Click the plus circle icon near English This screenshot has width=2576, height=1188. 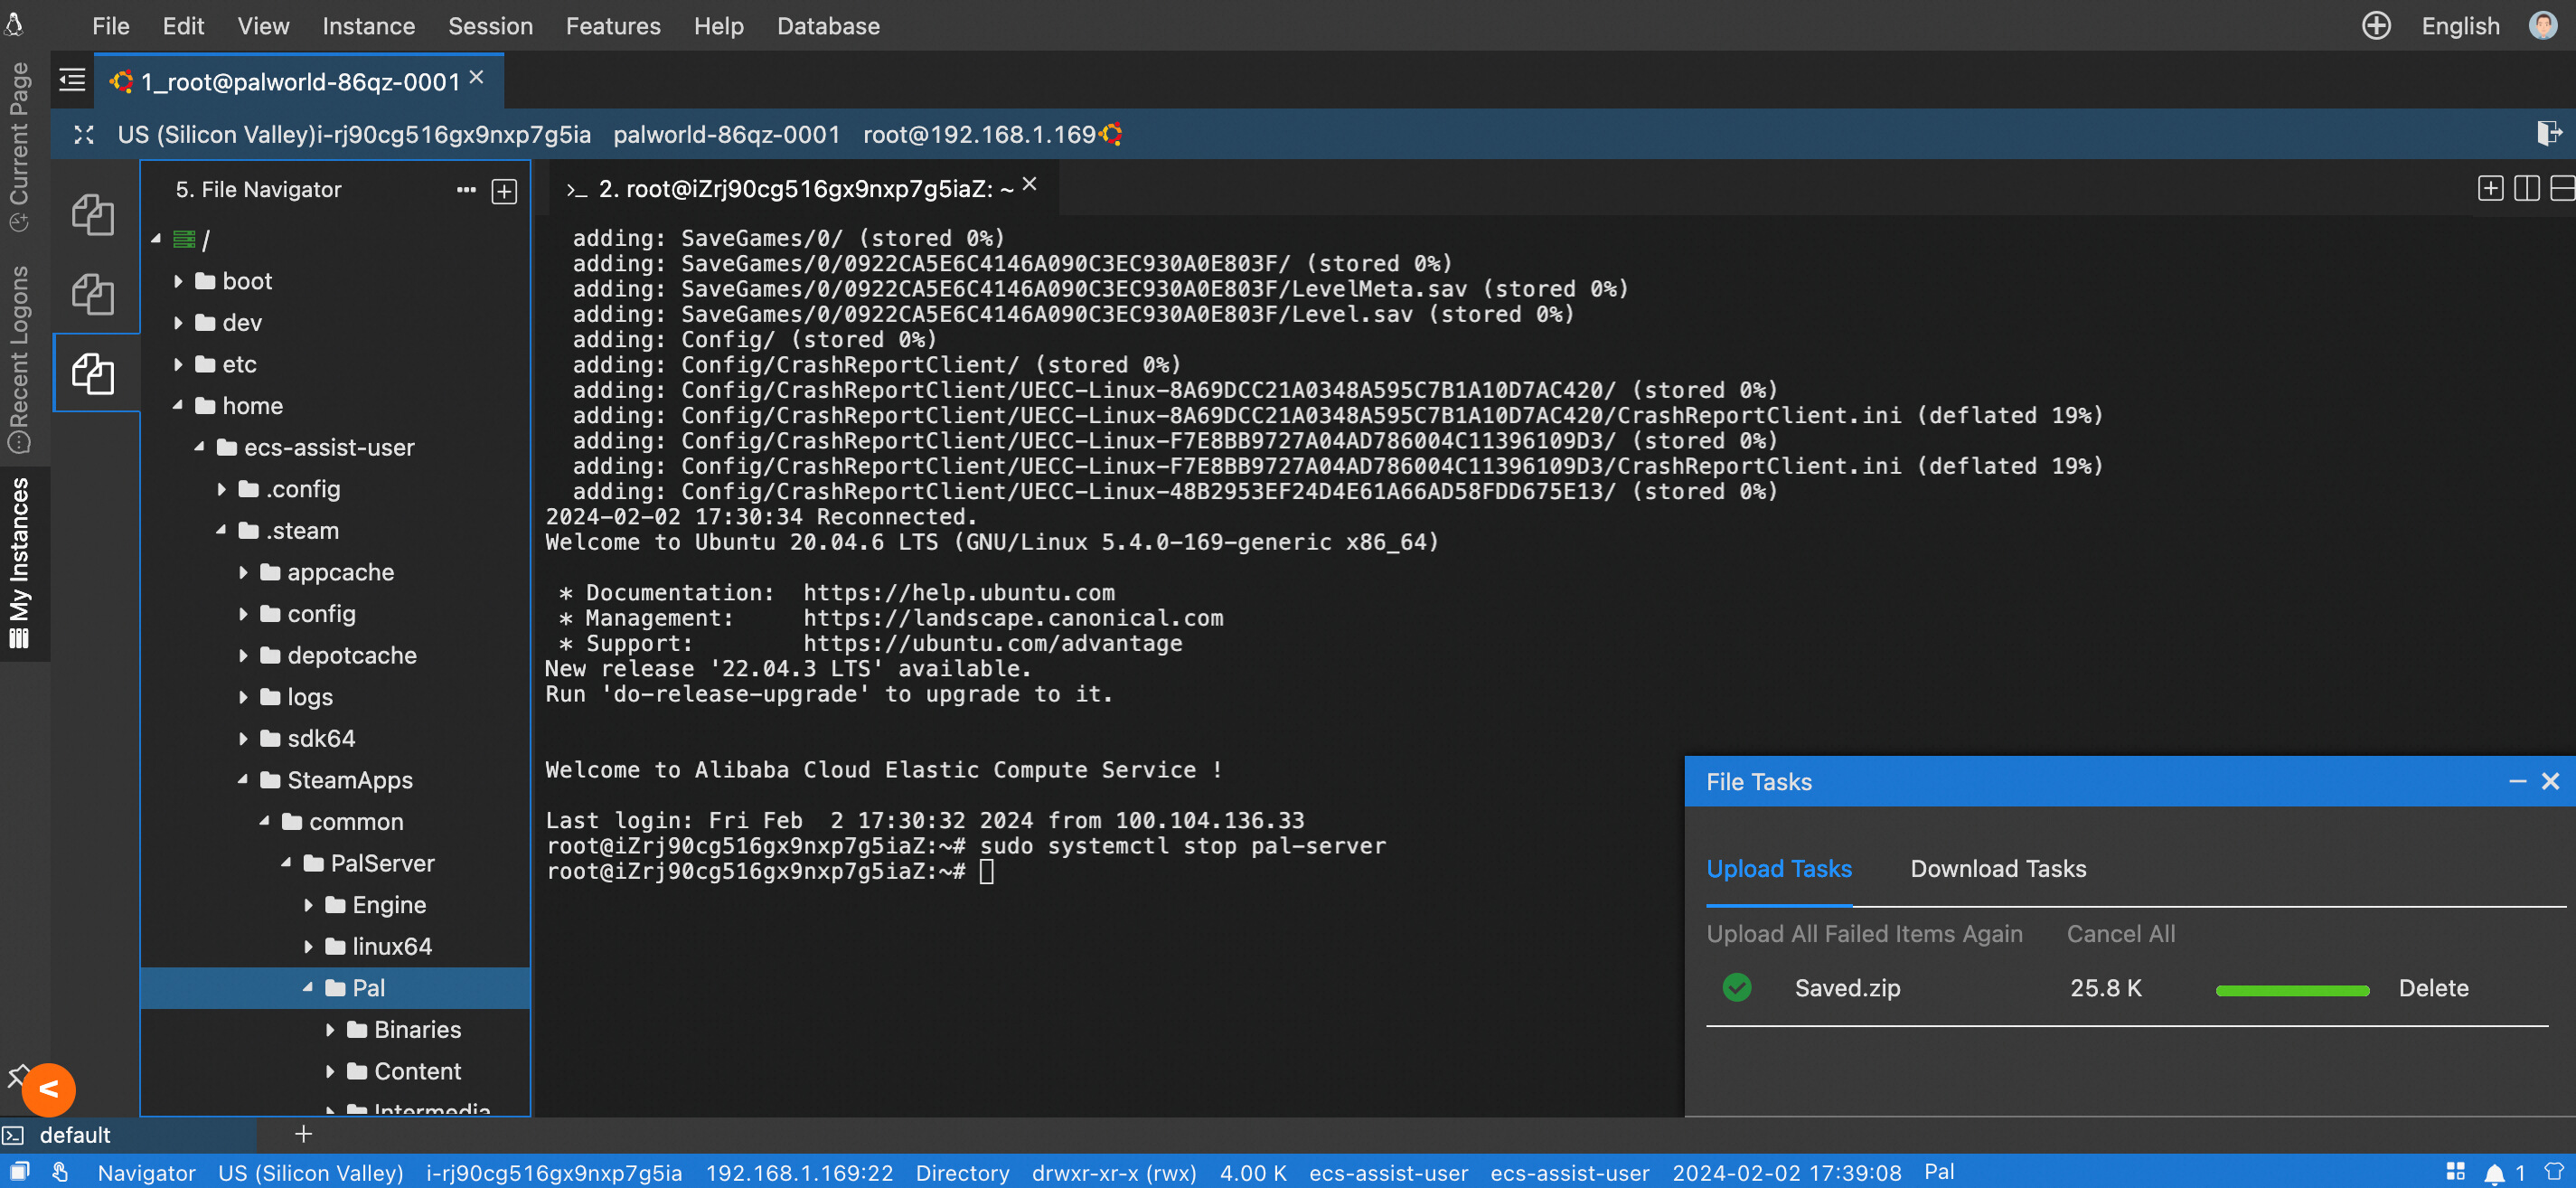click(2376, 26)
